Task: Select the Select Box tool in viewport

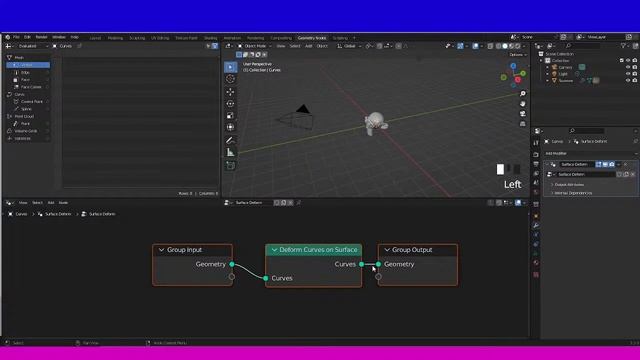Action: click(x=231, y=67)
